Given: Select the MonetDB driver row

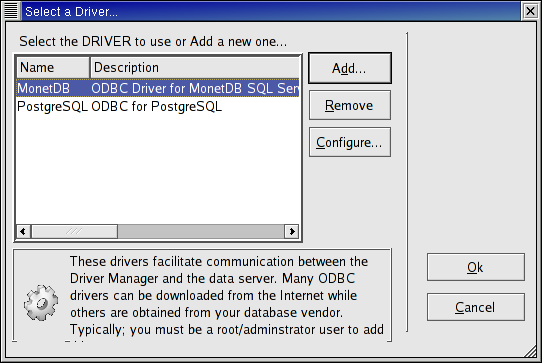Looking at the screenshot, I should [158, 88].
